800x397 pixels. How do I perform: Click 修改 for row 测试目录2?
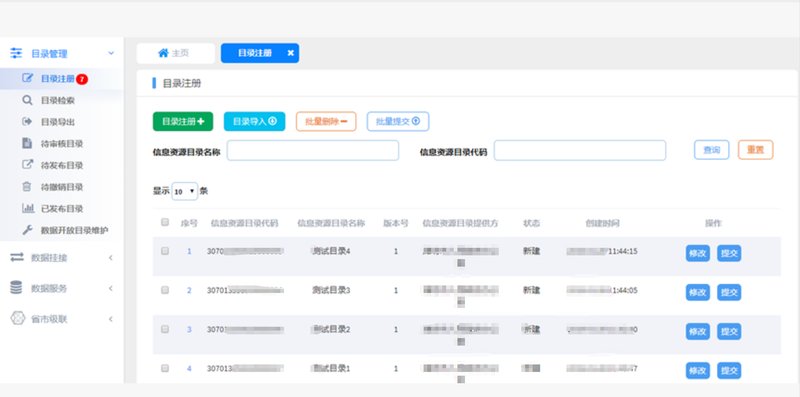point(697,331)
